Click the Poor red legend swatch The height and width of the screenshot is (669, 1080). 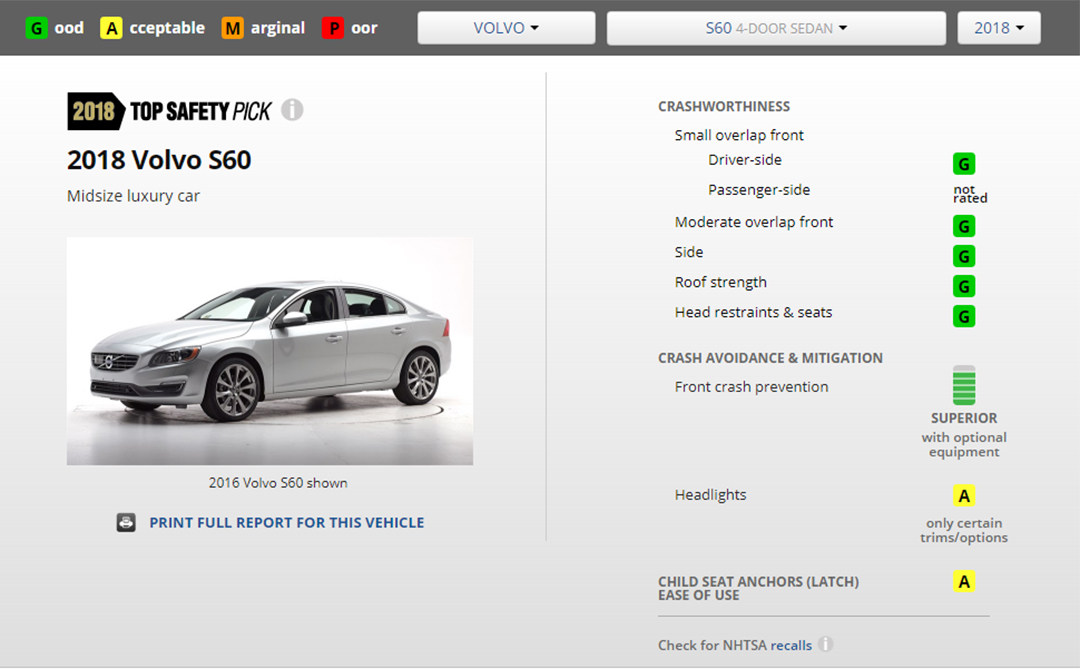click(333, 28)
